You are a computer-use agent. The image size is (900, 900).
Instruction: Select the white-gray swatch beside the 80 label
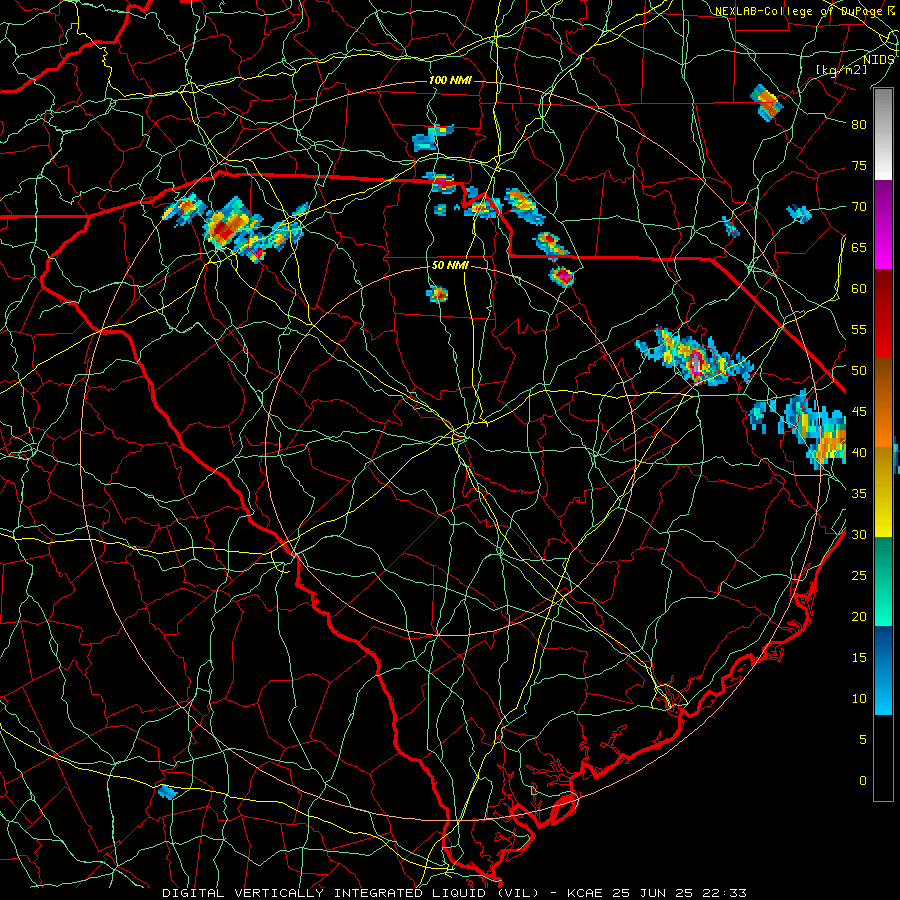tap(883, 134)
